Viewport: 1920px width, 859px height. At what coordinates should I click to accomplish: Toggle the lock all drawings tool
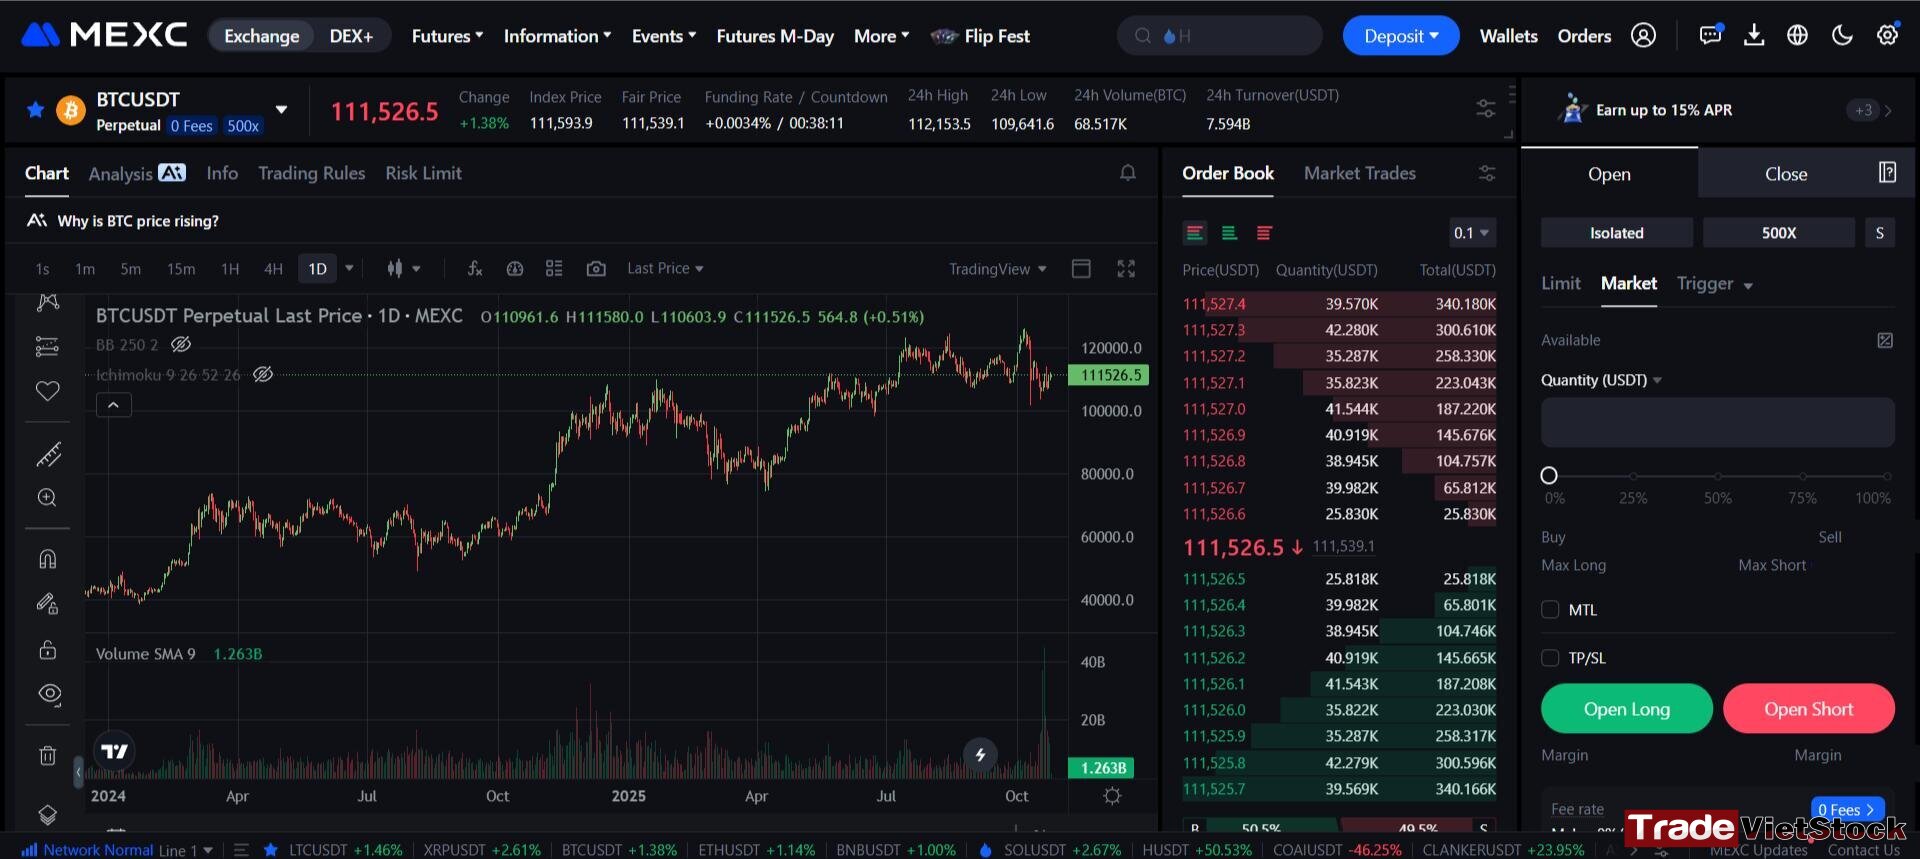pyautogui.click(x=47, y=649)
